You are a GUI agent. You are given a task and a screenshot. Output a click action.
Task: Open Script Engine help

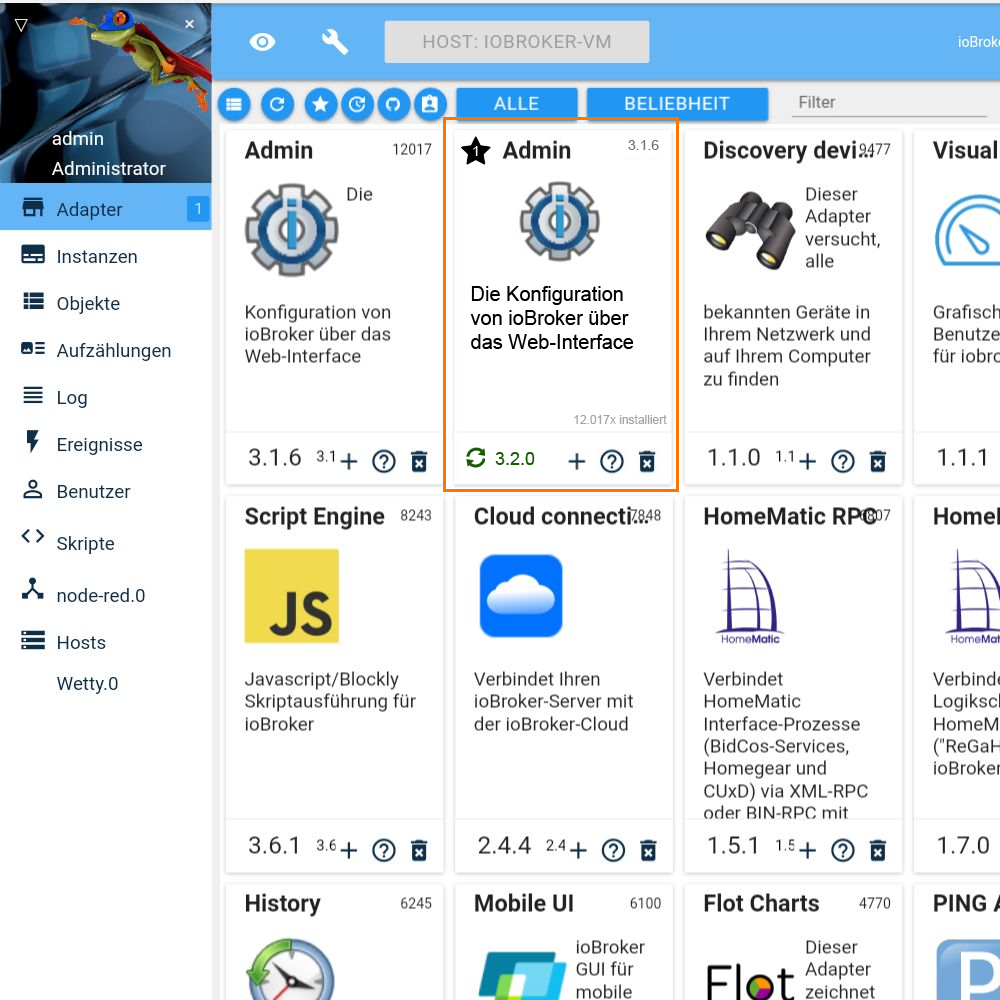[384, 850]
